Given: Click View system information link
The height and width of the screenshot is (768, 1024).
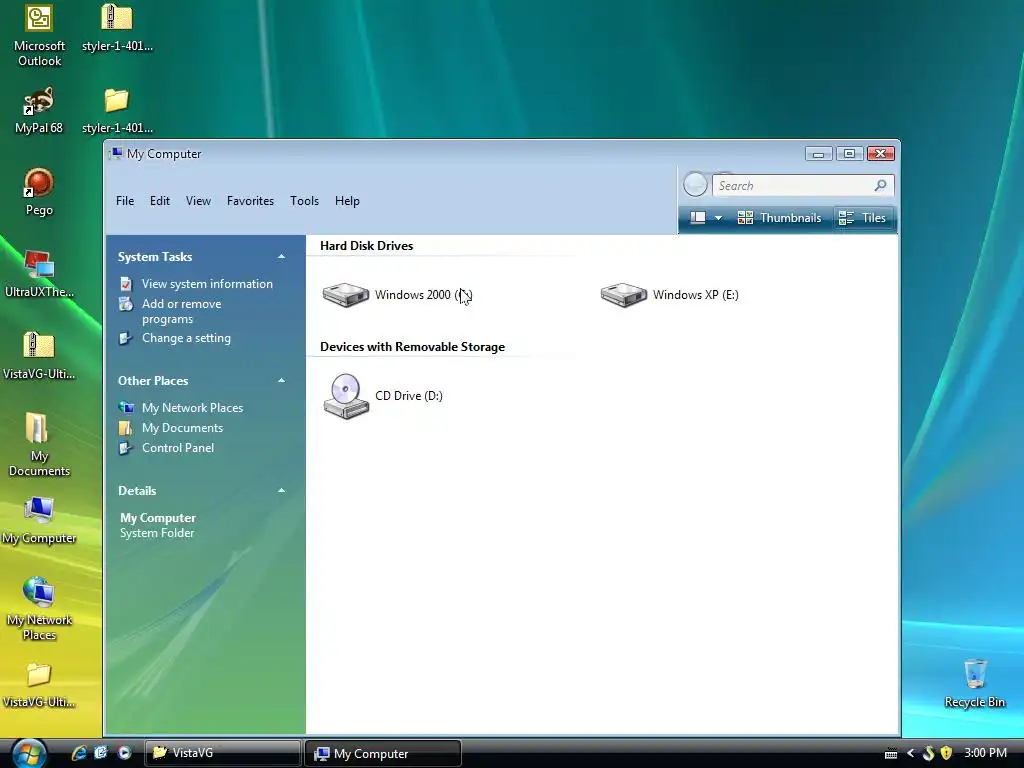Looking at the screenshot, I should point(207,284).
